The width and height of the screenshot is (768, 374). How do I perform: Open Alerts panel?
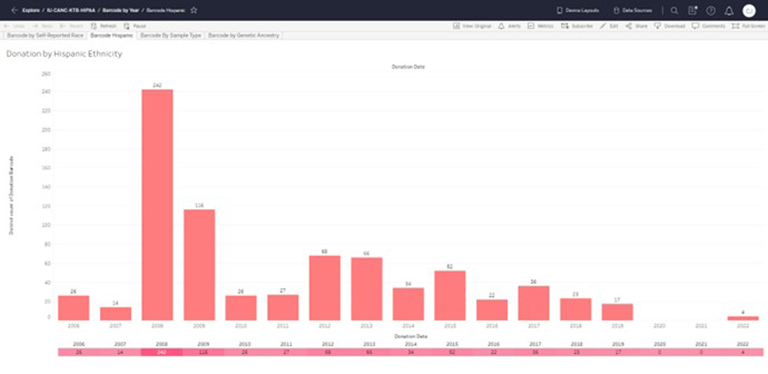click(x=509, y=26)
